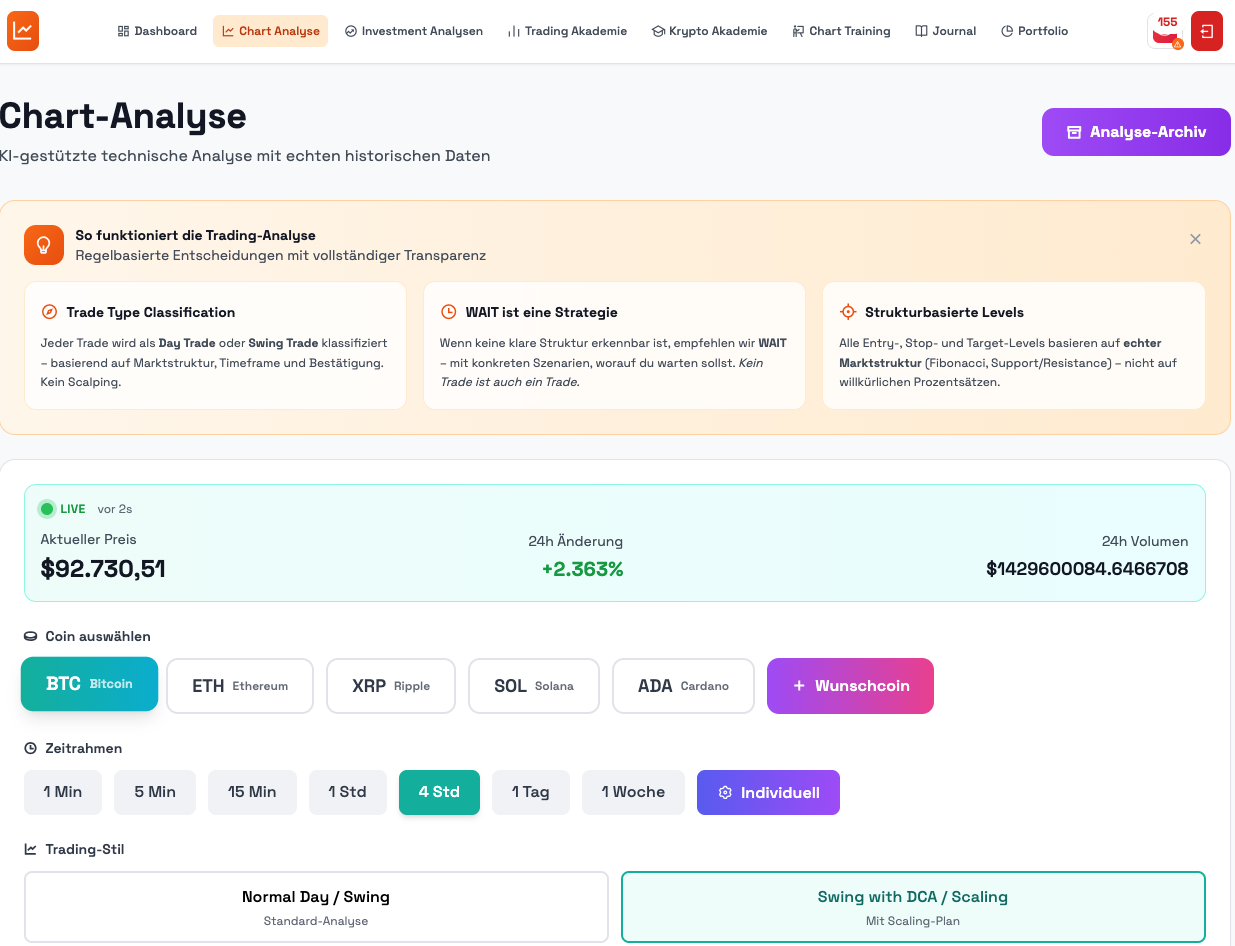This screenshot has height=946, width=1235.
Task: Open the Analyse-Archiv button
Action: 1136,132
